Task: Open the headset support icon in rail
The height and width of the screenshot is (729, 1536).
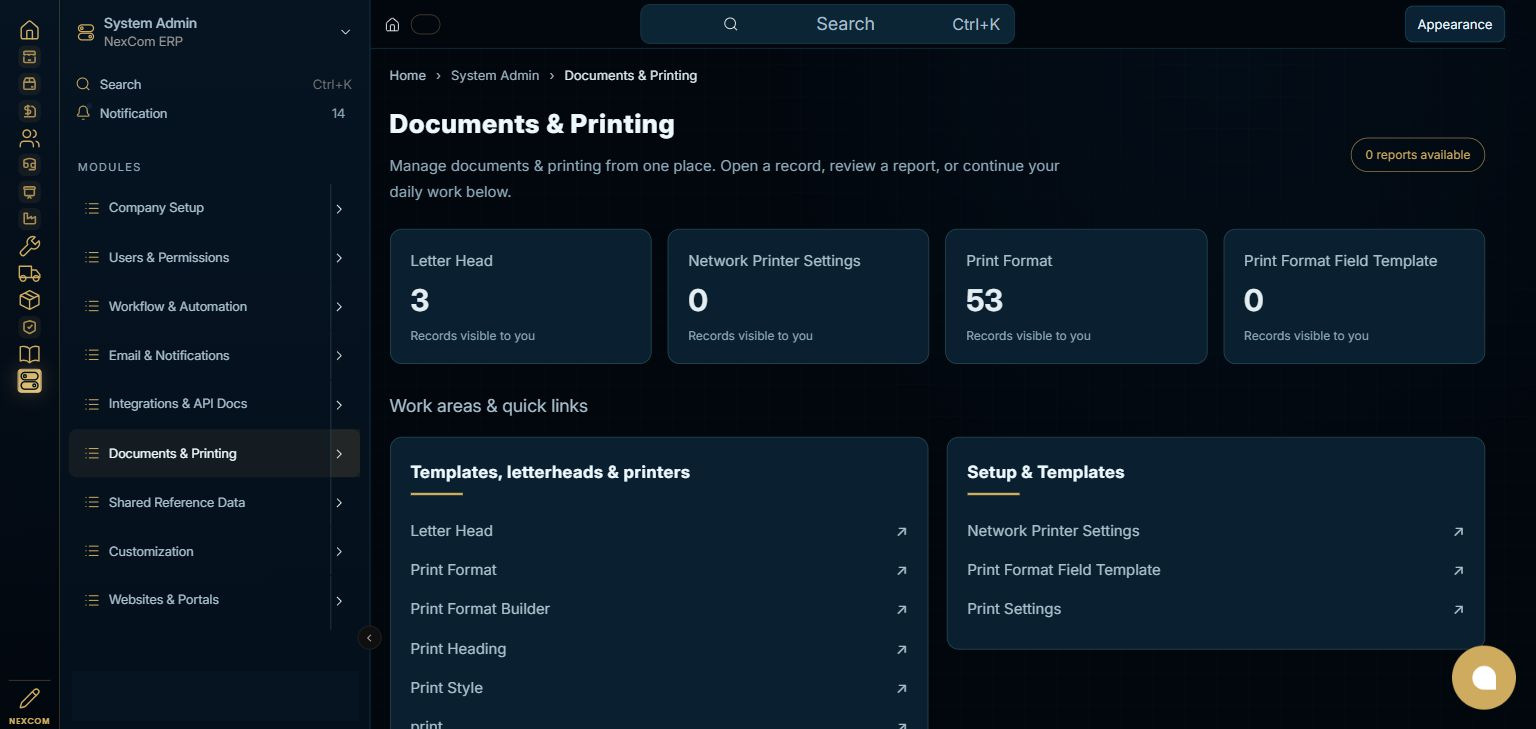Action: click(x=29, y=165)
